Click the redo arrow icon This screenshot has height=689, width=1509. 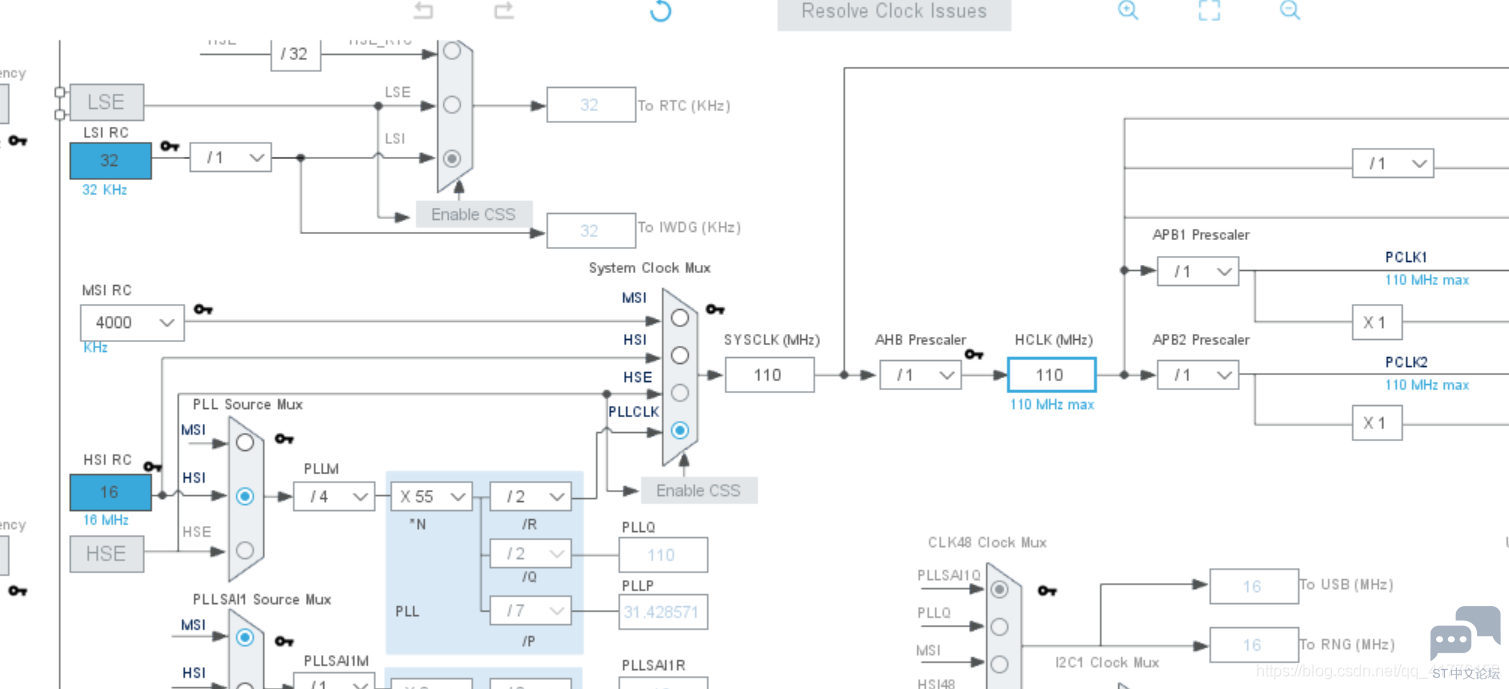pyautogui.click(x=504, y=11)
